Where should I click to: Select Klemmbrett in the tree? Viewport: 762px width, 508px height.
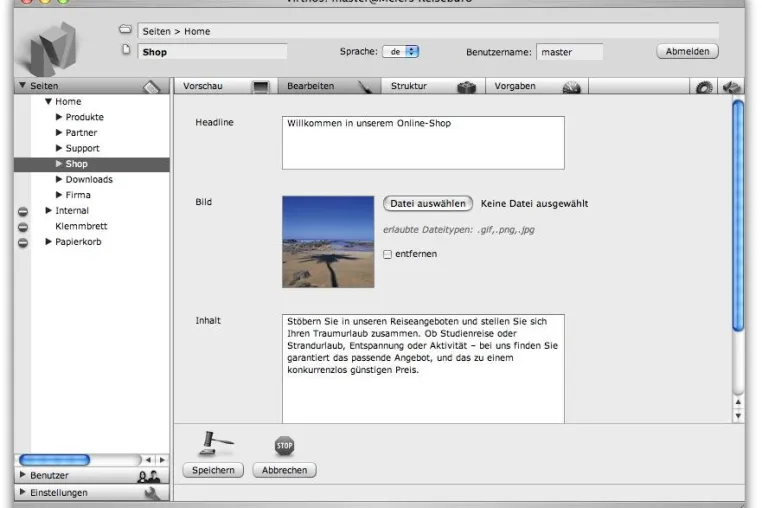[81, 226]
